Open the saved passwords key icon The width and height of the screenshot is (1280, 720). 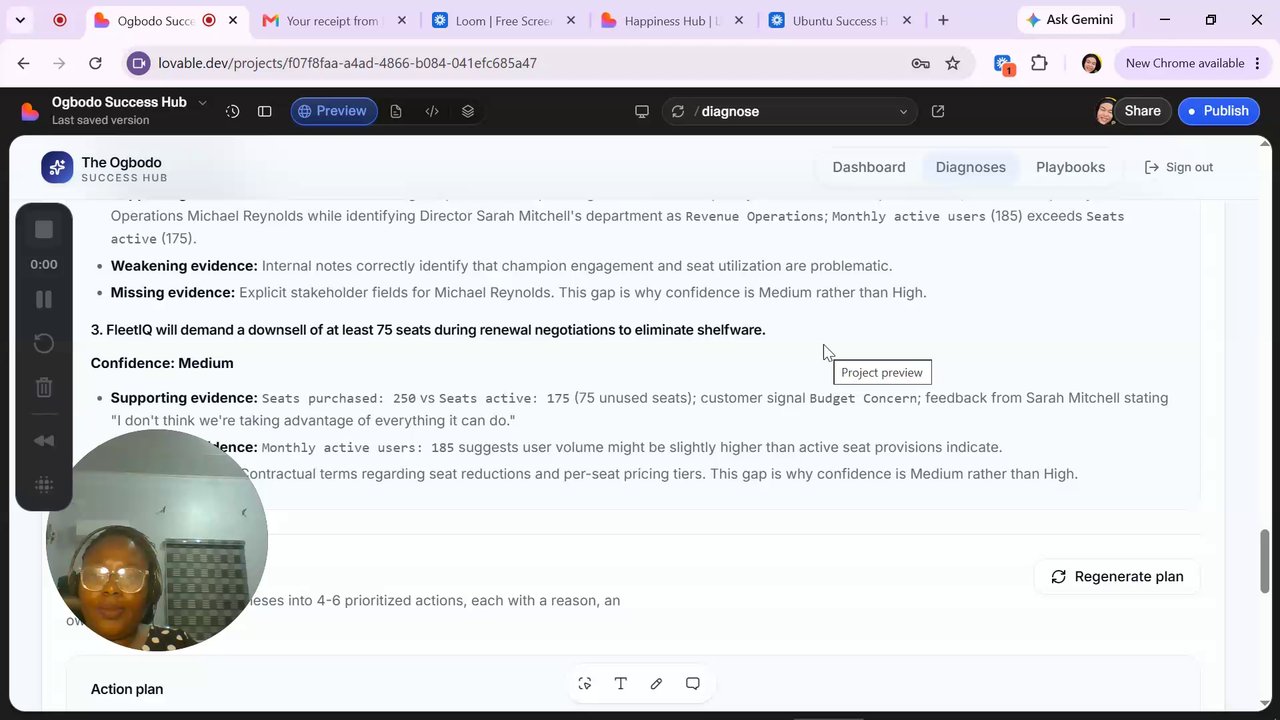(x=921, y=63)
